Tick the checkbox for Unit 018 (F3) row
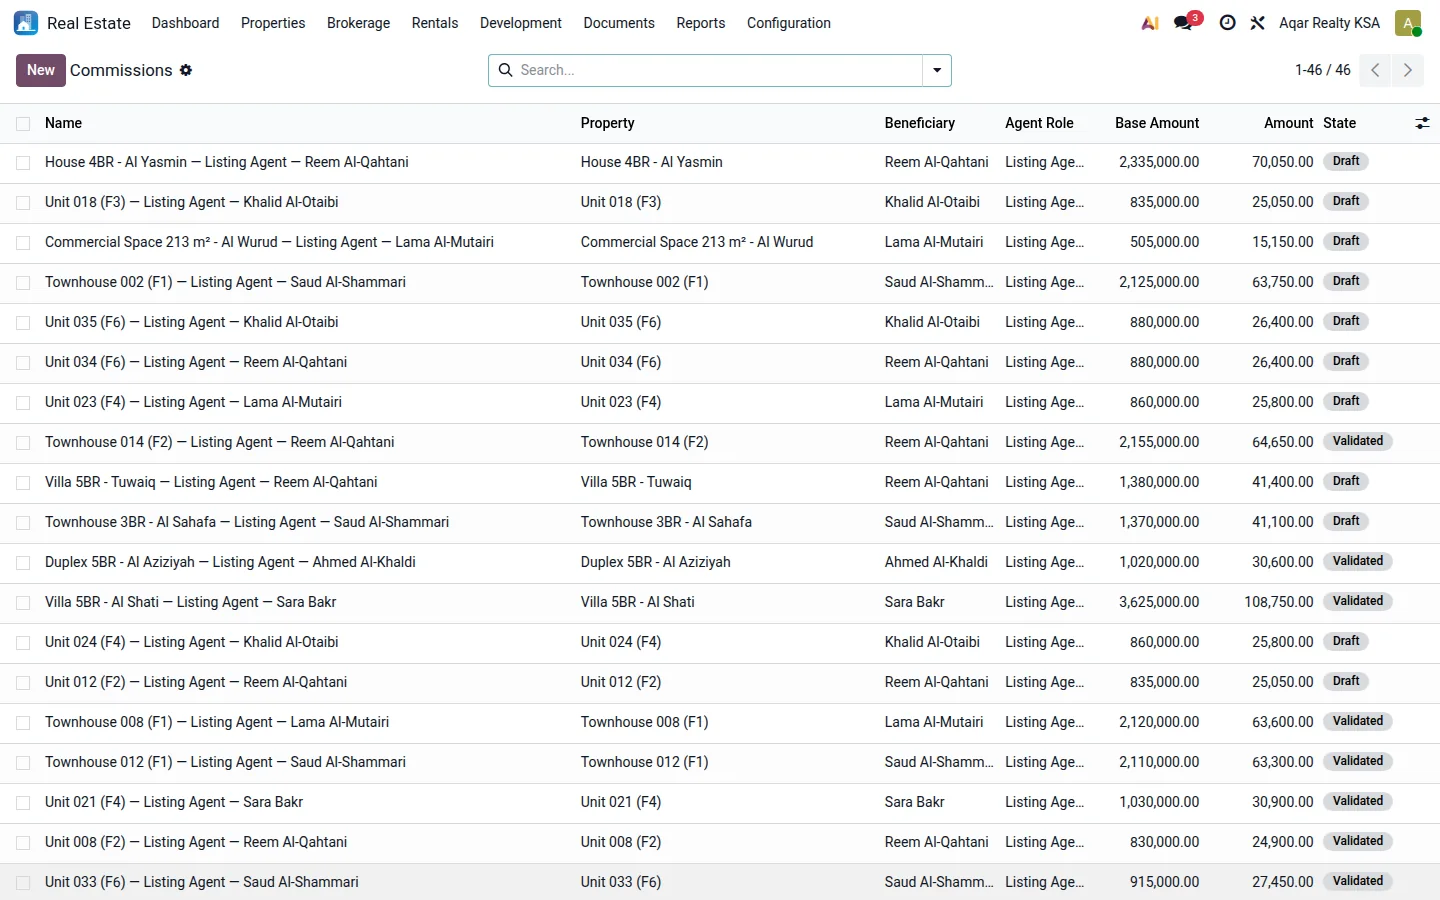Viewport: 1440px width, 900px height. tap(23, 203)
